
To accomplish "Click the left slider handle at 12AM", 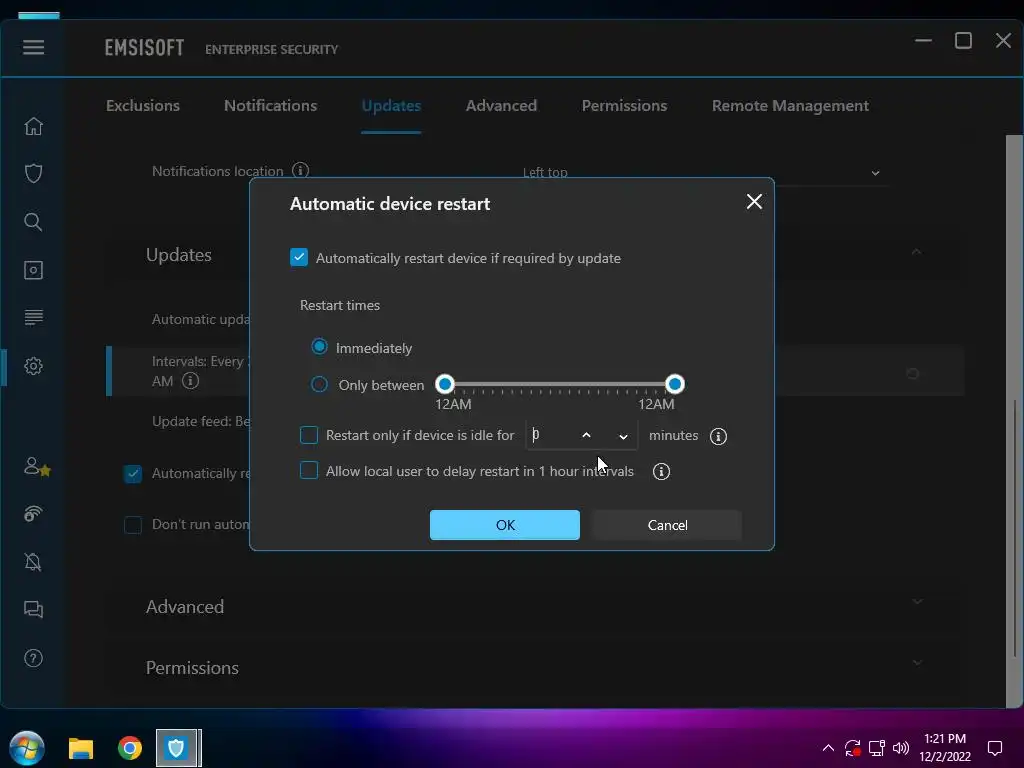I will click(445, 384).
